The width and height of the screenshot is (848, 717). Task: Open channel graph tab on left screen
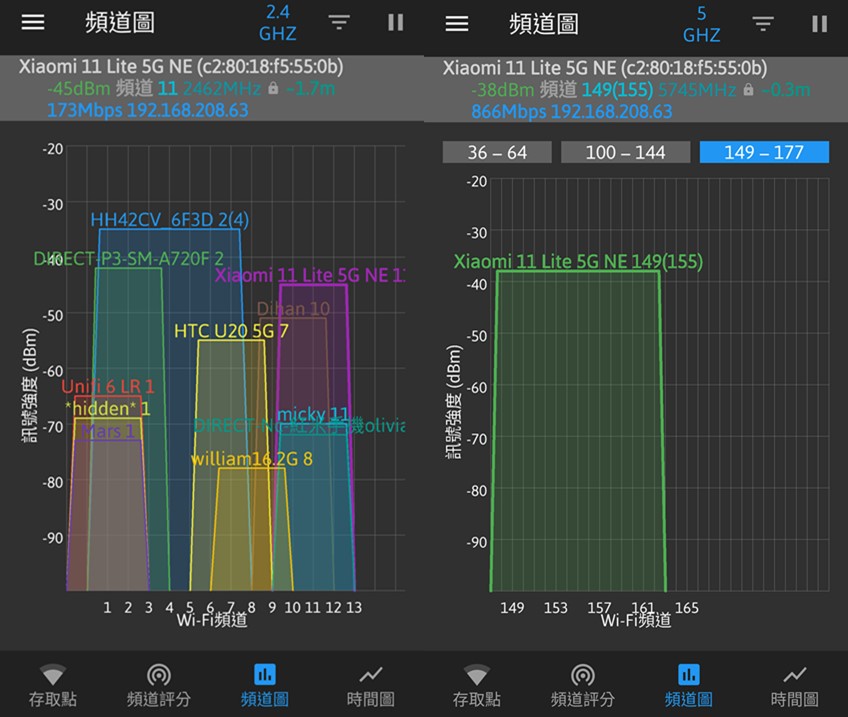(264, 685)
